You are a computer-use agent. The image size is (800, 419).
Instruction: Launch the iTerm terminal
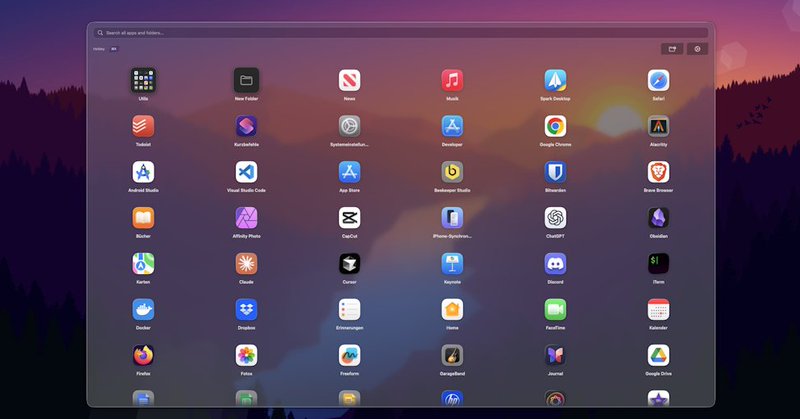659,264
